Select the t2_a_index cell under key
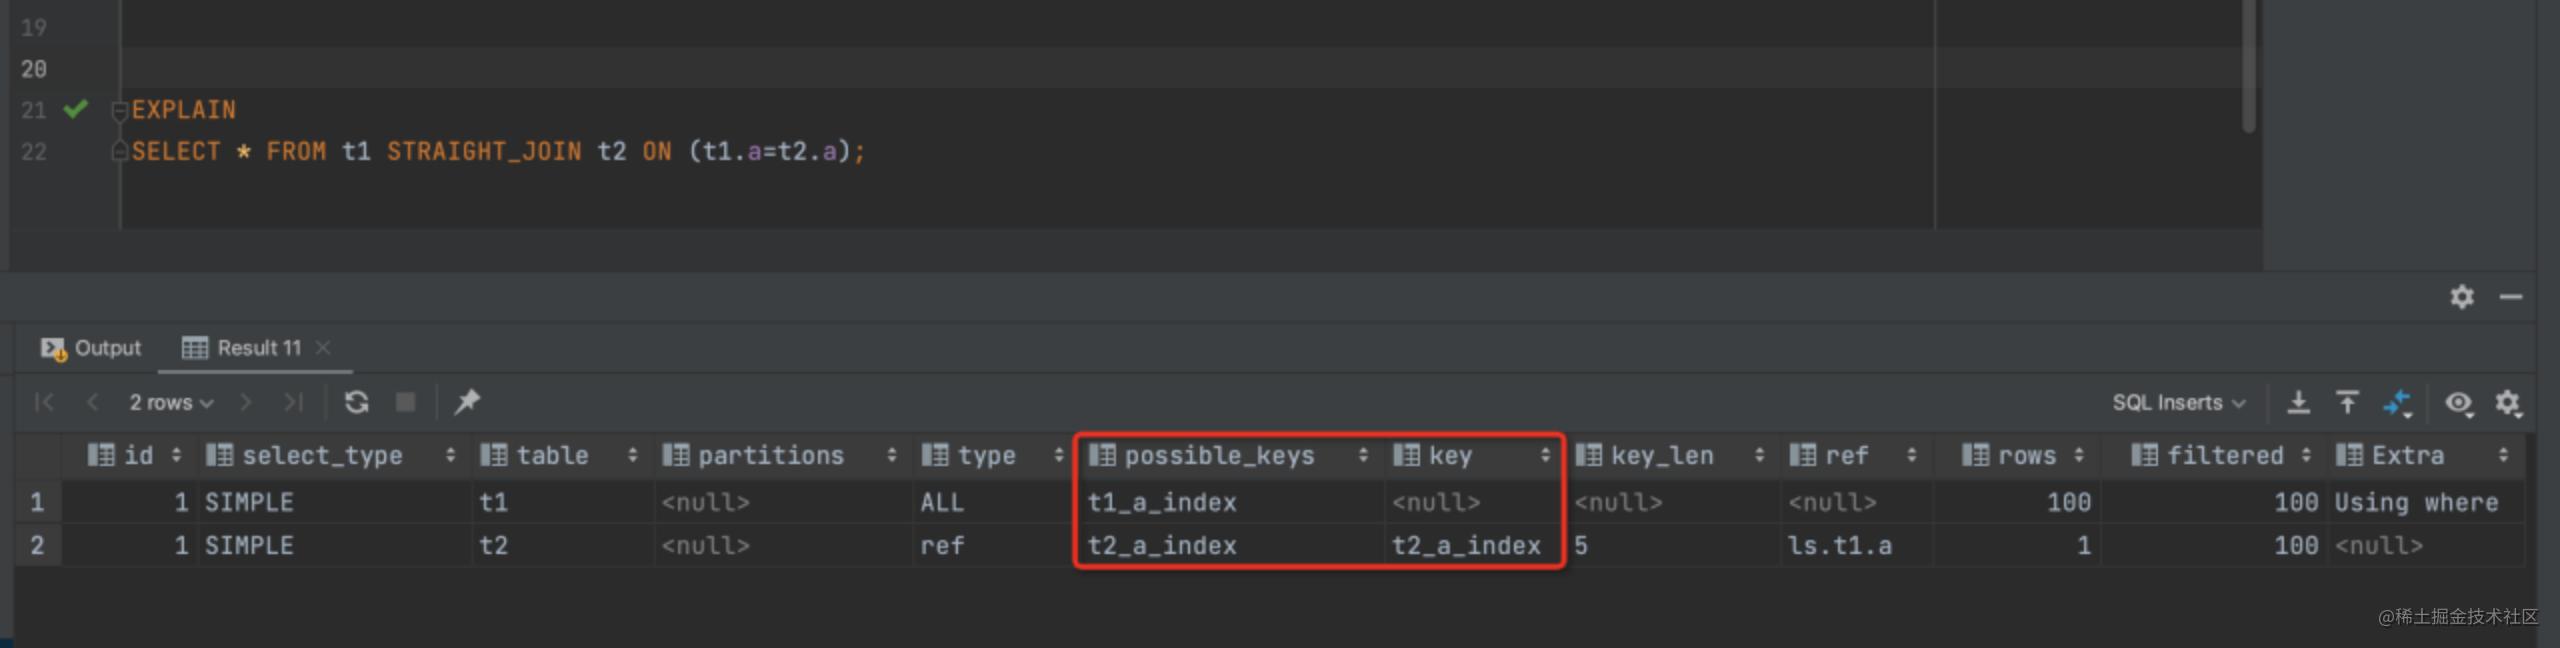 pos(1466,546)
